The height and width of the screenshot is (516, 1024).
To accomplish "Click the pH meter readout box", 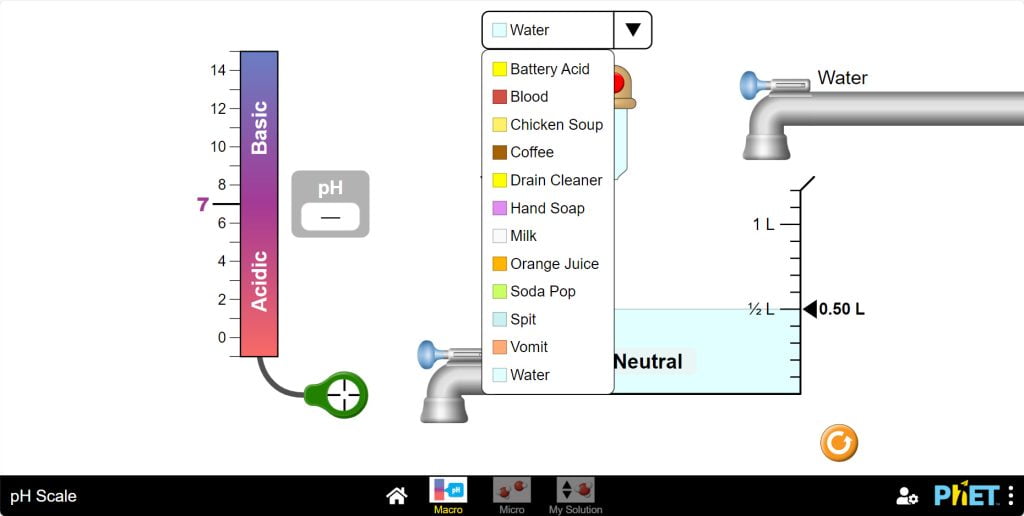I will (330, 216).
